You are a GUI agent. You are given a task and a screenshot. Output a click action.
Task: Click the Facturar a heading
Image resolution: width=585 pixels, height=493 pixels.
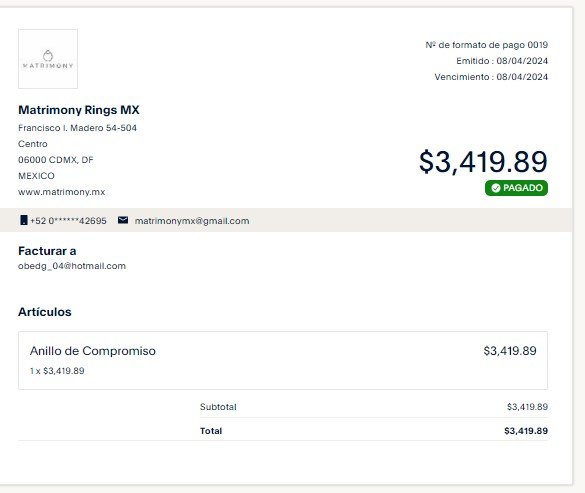click(47, 251)
